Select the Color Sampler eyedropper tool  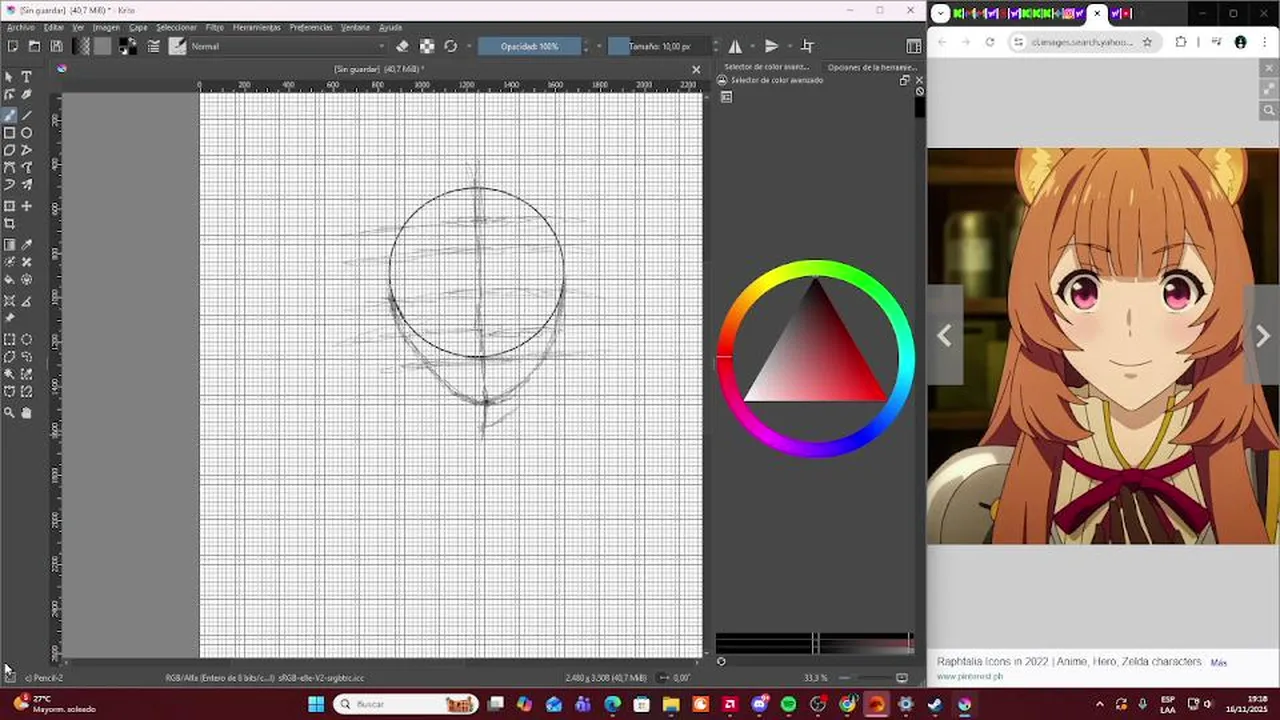(27, 245)
